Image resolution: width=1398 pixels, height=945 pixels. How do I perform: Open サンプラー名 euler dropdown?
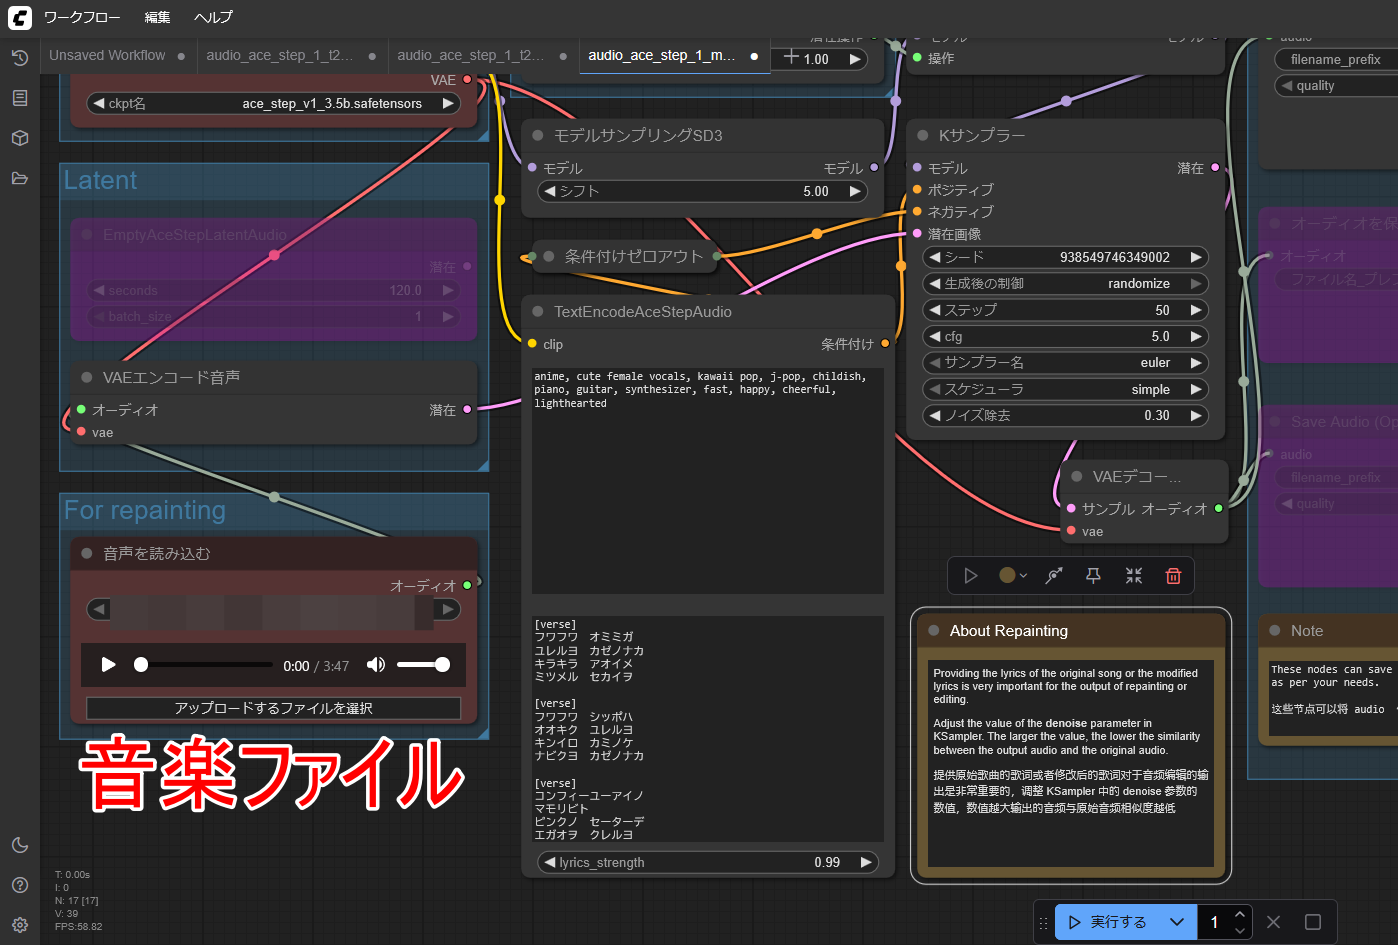1065,362
